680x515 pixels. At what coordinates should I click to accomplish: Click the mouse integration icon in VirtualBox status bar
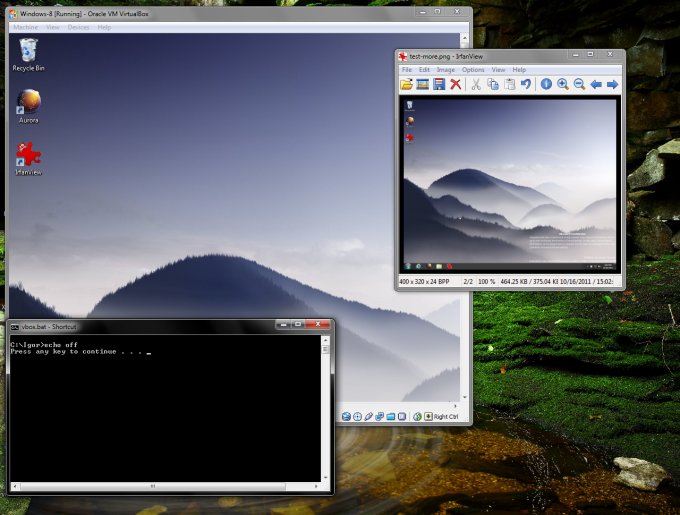417,417
